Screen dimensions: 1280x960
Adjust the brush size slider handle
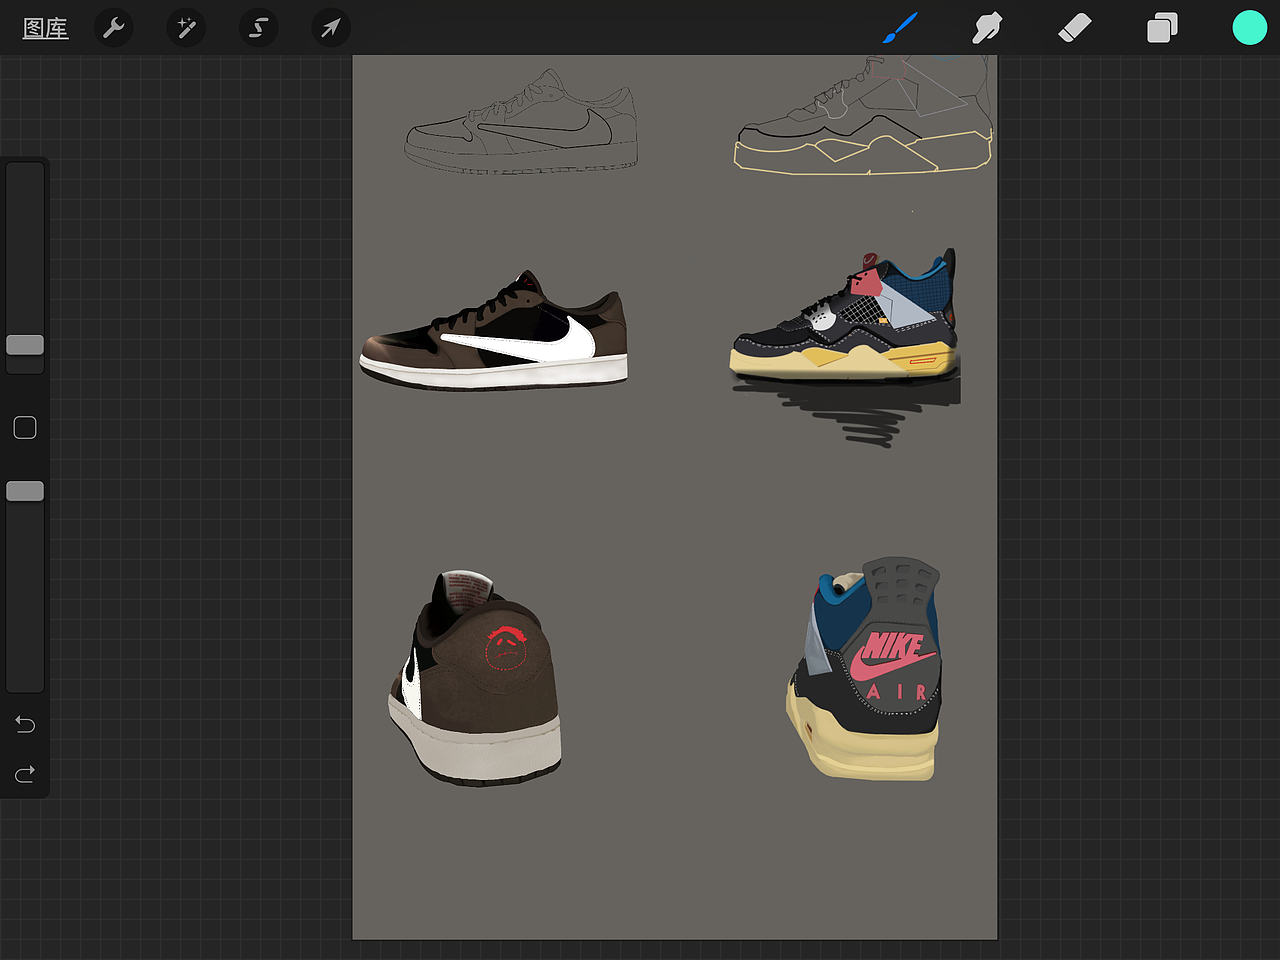coord(25,345)
